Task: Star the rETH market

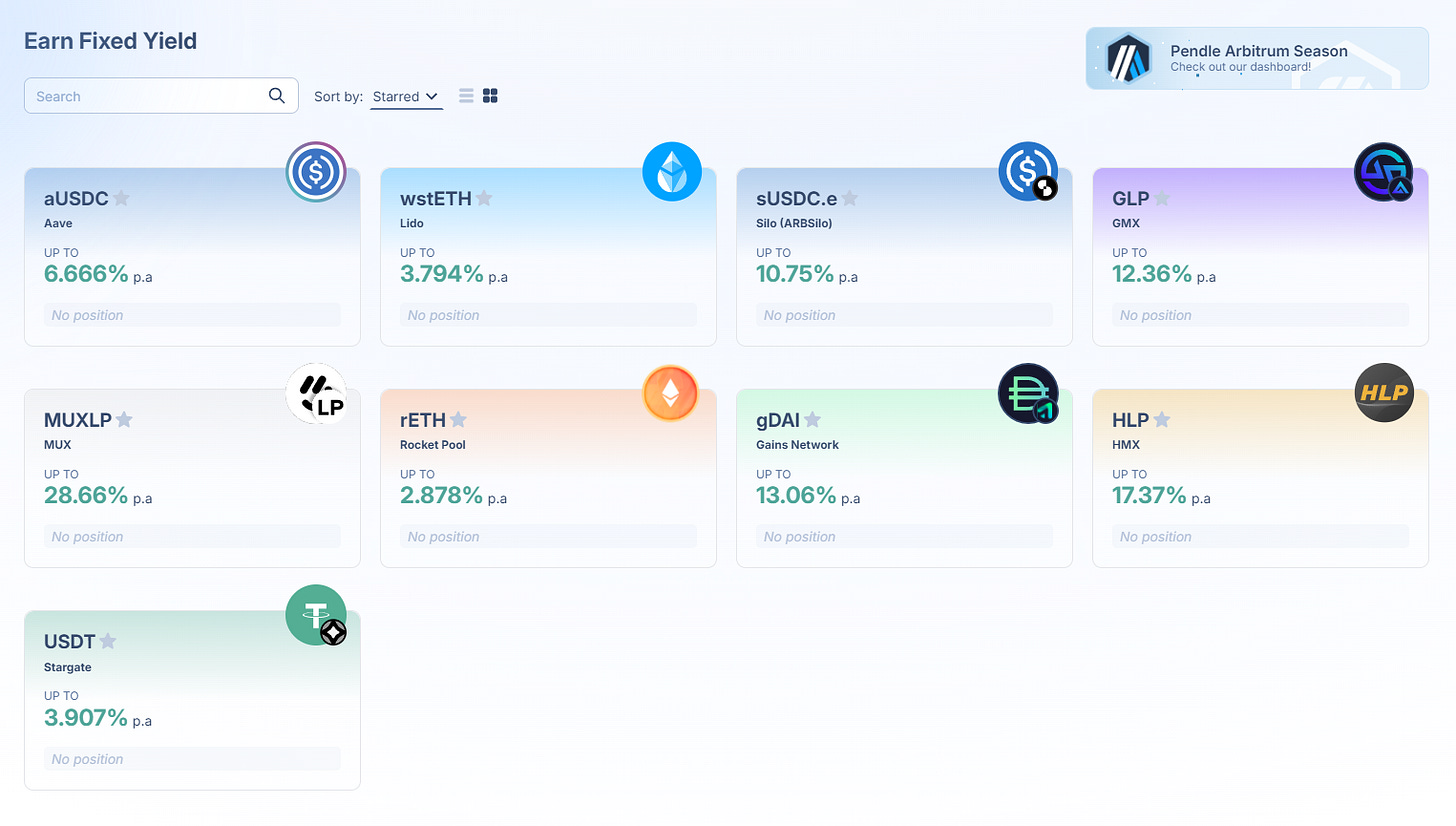Action: pos(458,419)
